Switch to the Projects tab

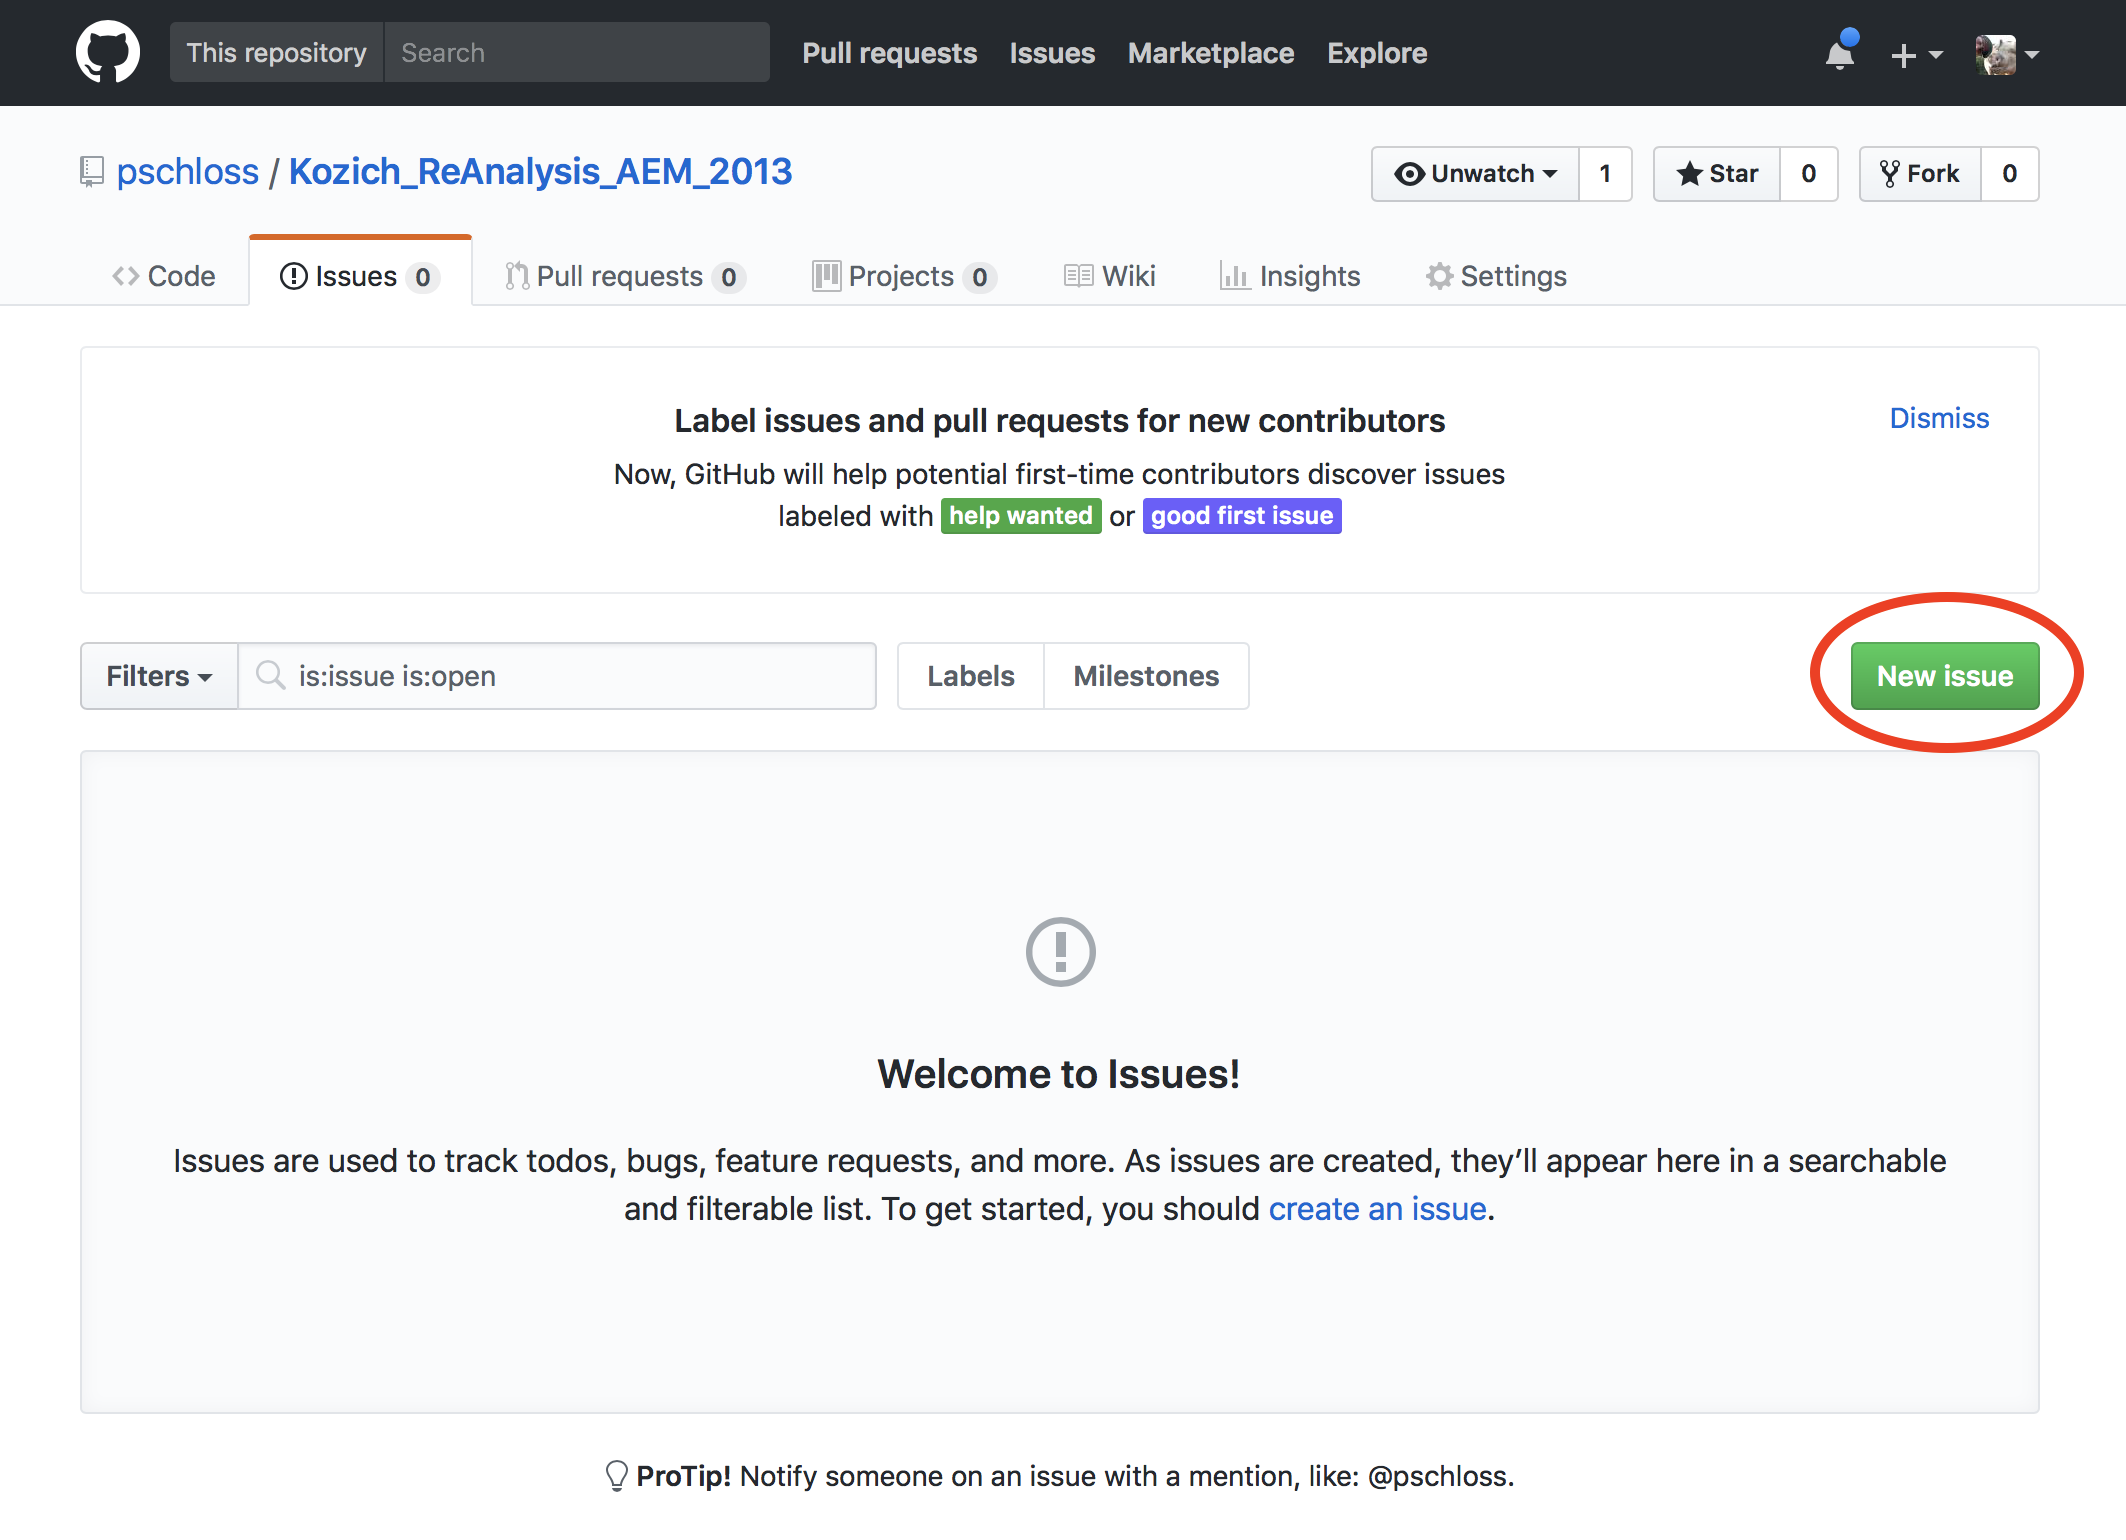(904, 276)
